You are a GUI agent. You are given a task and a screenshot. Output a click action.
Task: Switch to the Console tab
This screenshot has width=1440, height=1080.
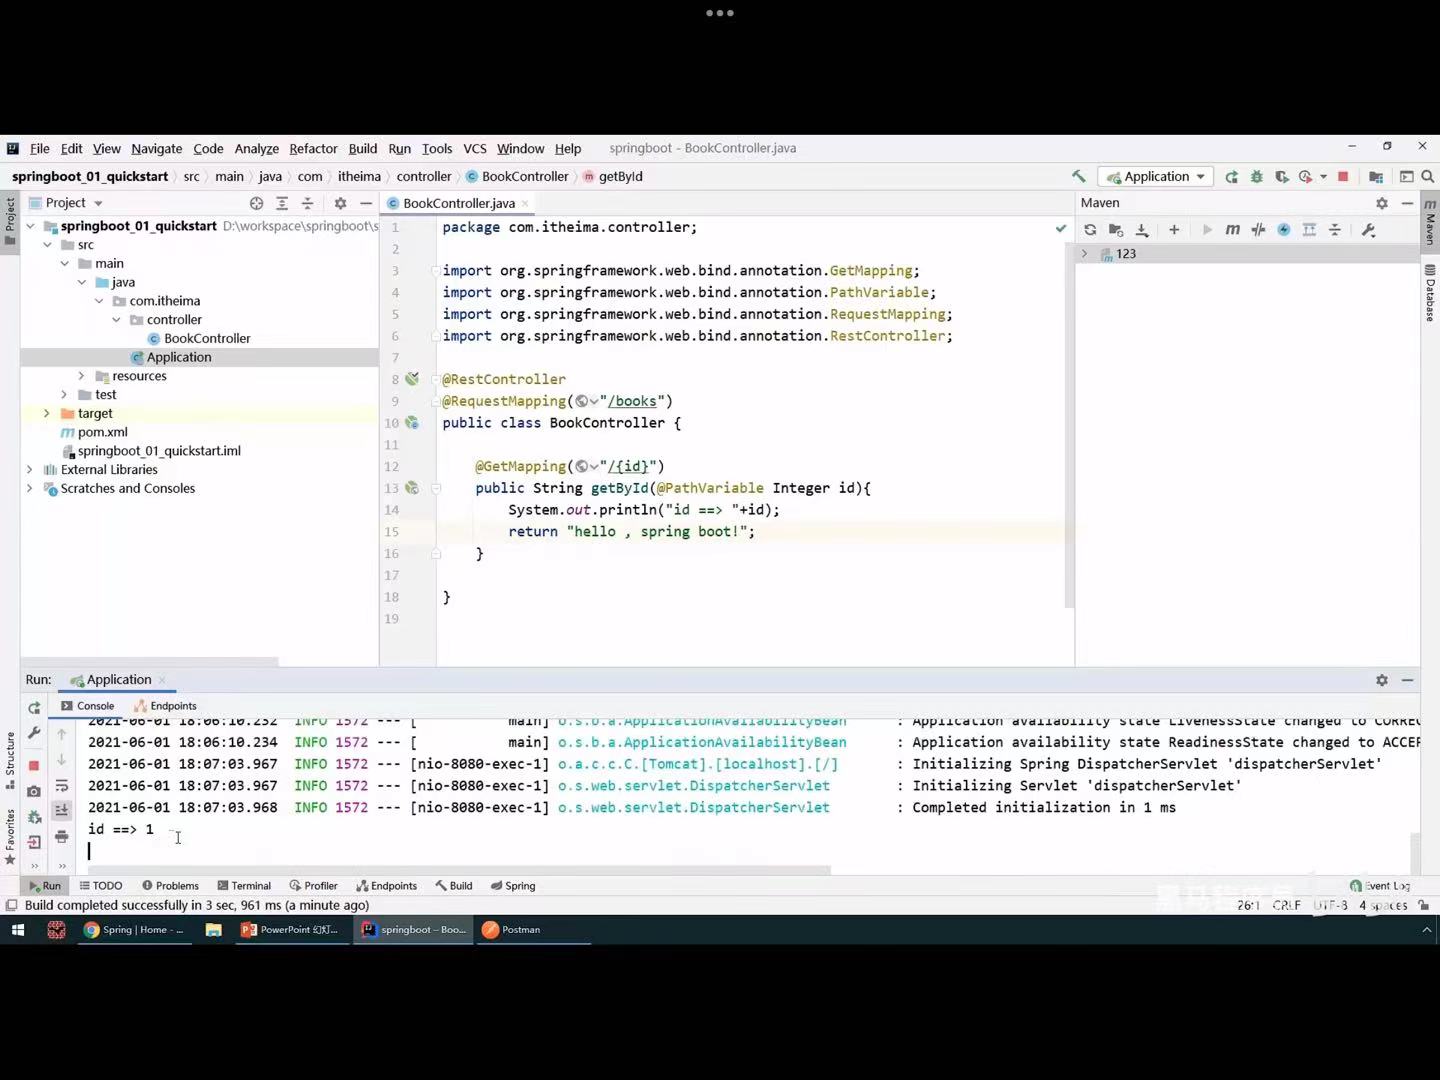pos(88,706)
